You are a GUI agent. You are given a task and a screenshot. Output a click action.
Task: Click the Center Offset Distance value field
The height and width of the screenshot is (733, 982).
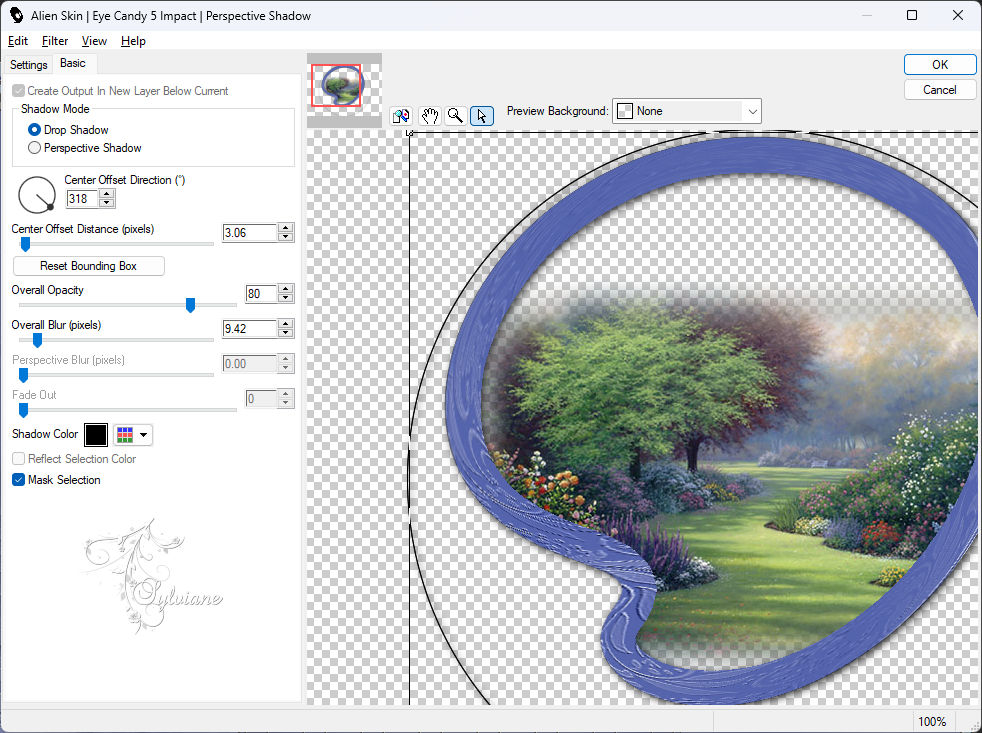(x=250, y=232)
